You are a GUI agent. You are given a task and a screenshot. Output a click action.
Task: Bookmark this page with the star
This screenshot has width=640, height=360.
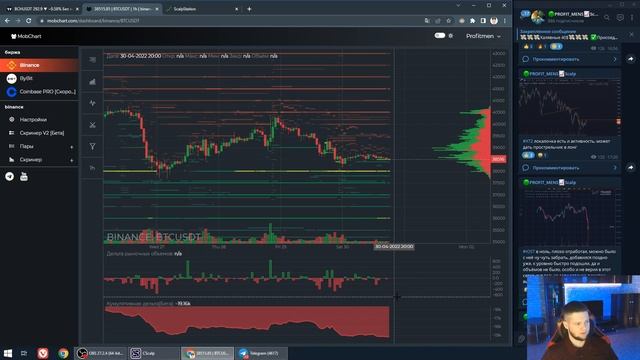pyautogui.click(x=449, y=20)
